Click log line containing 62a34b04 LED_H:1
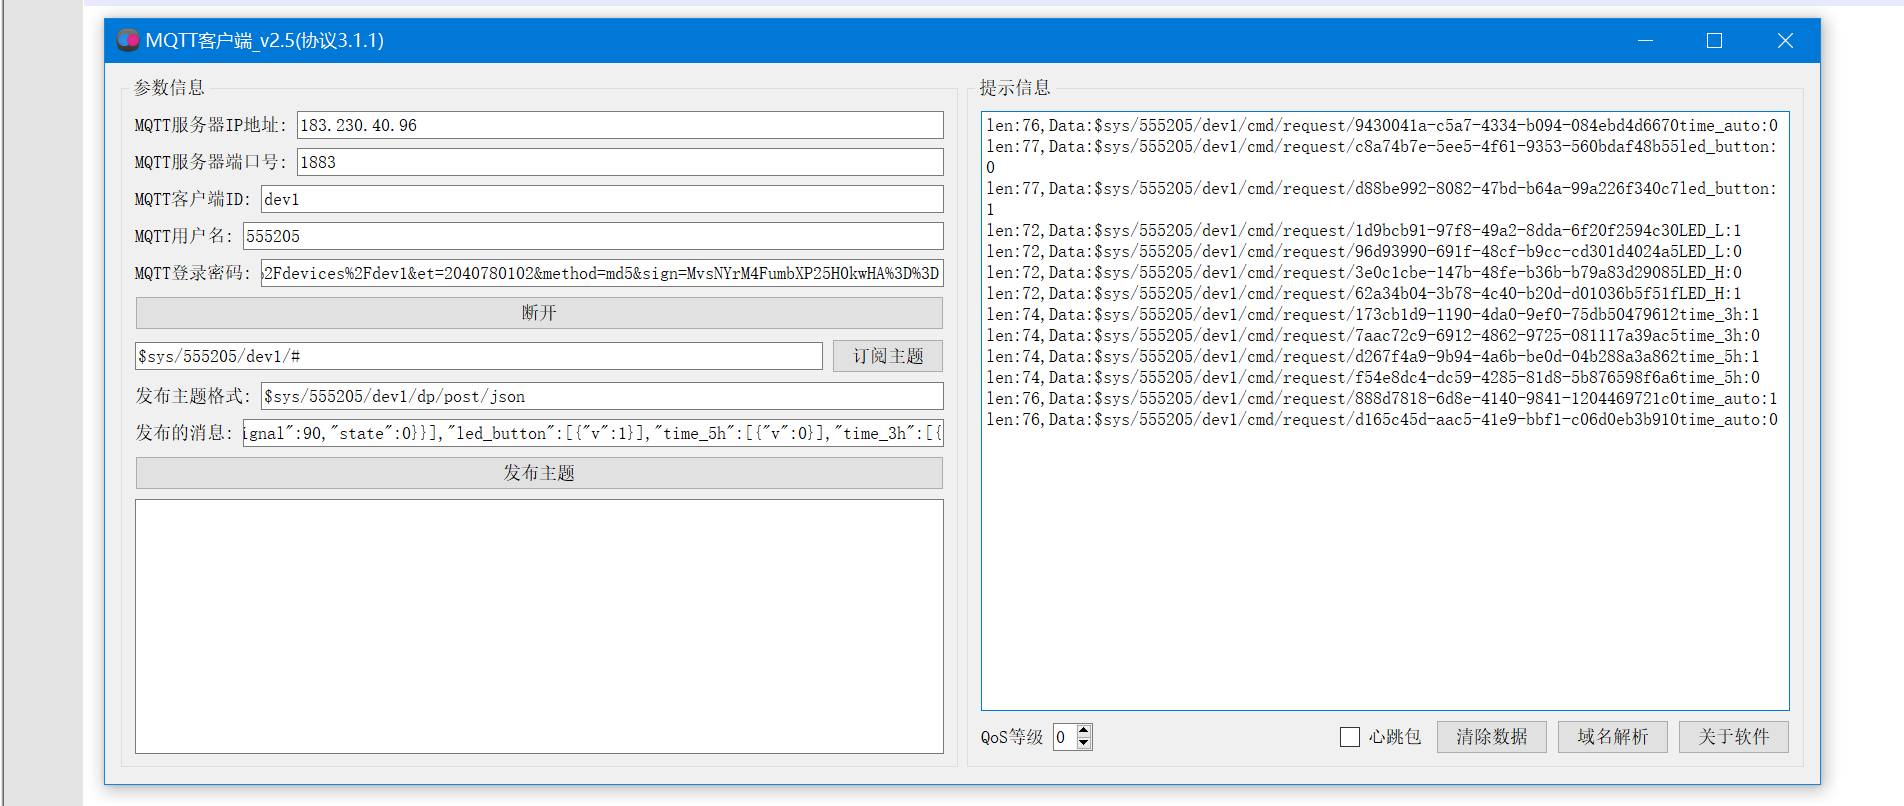The image size is (1904, 806). point(1364,293)
